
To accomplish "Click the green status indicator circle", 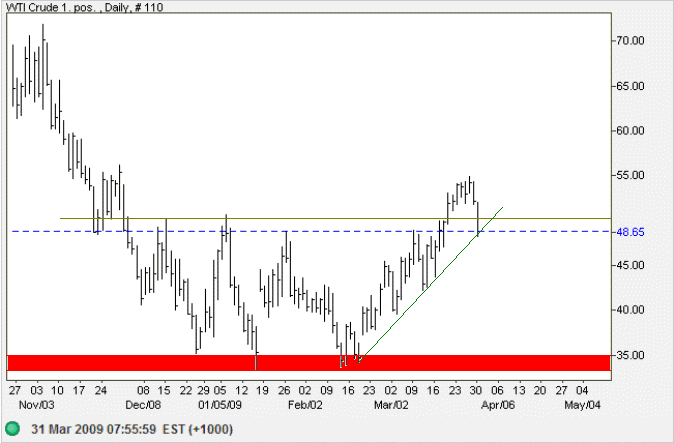I will click(x=13, y=428).
